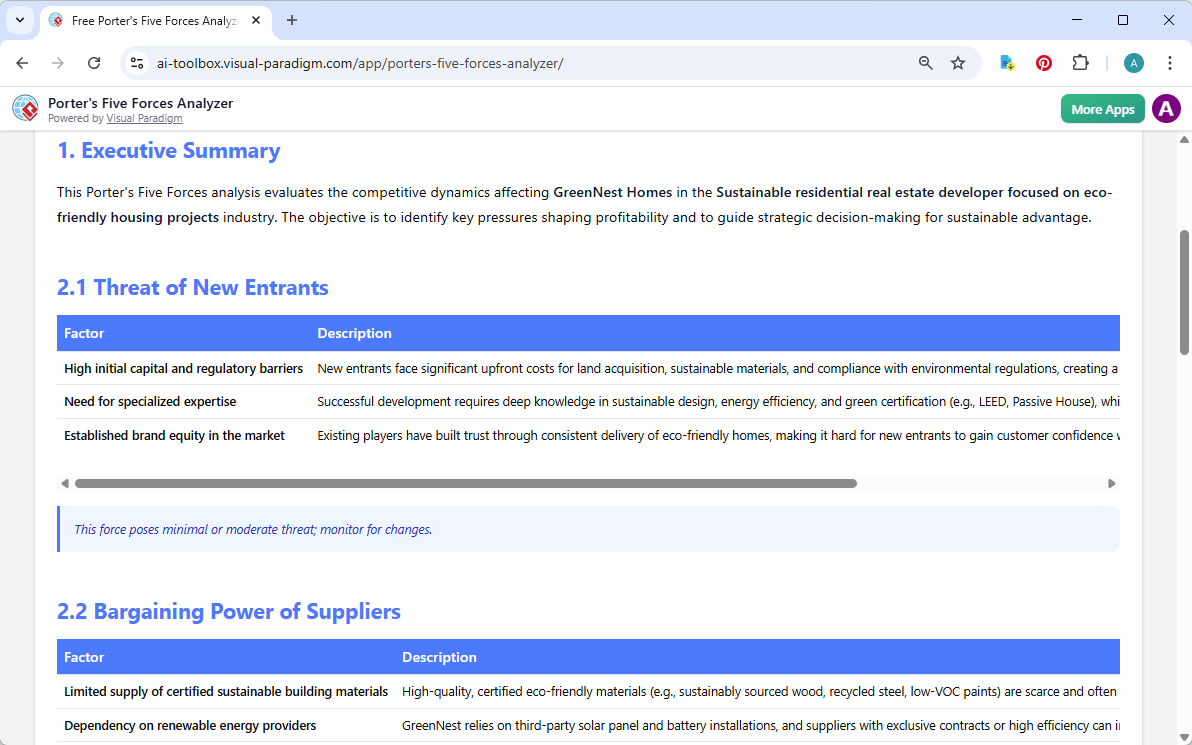Open the Chrome three-dot menu
This screenshot has height=745, width=1192.
point(1170,62)
